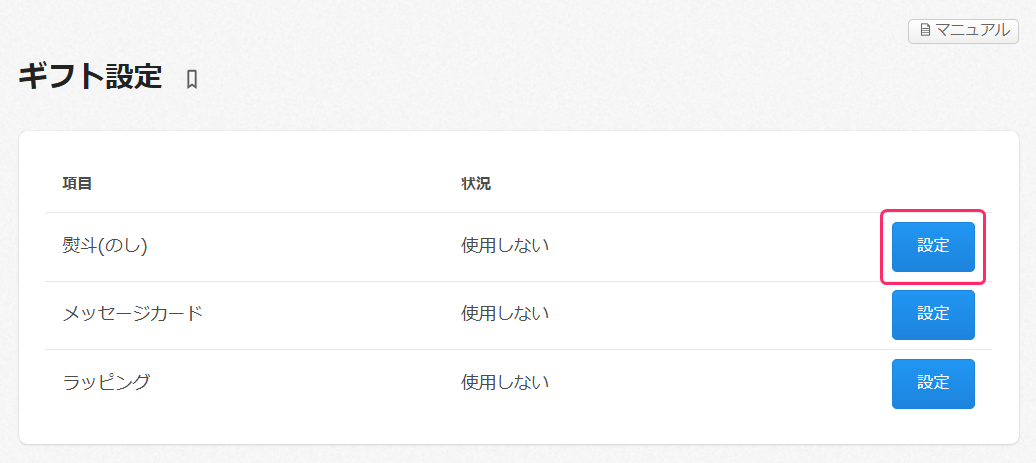The image size is (1036, 463).
Task: Click 使用しない status in 熨斗(のし) row
Action: click(505, 246)
